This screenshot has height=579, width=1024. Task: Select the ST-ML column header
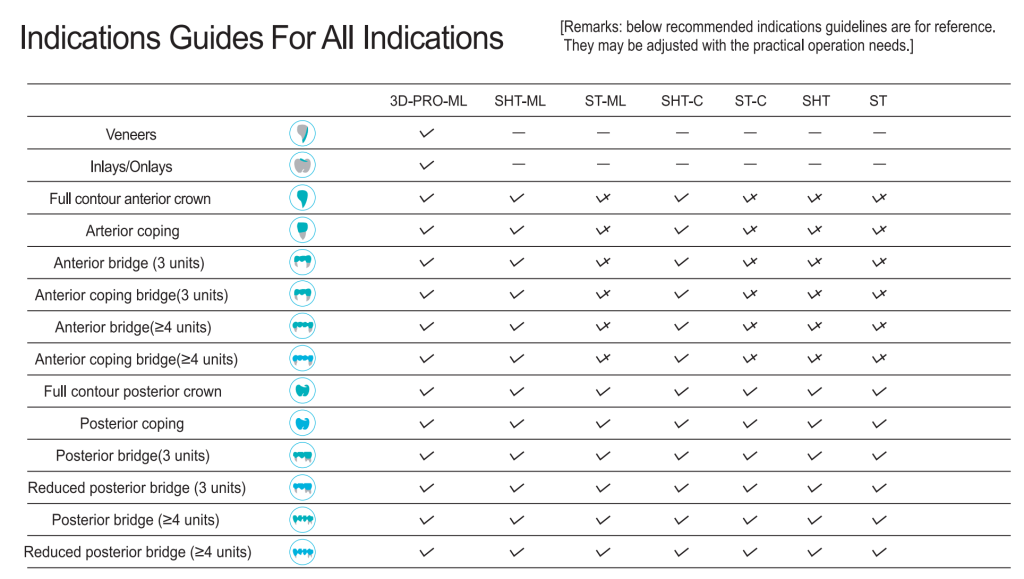click(605, 101)
